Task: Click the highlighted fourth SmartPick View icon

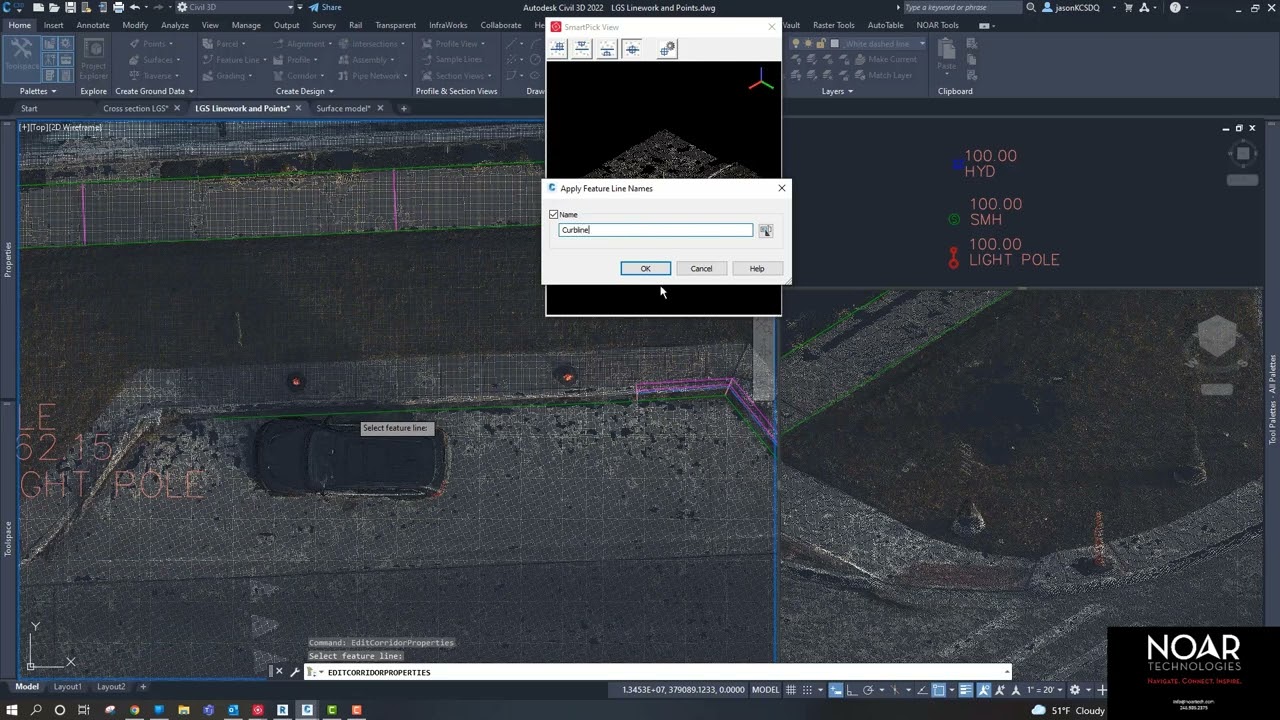Action: [x=632, y=48]
